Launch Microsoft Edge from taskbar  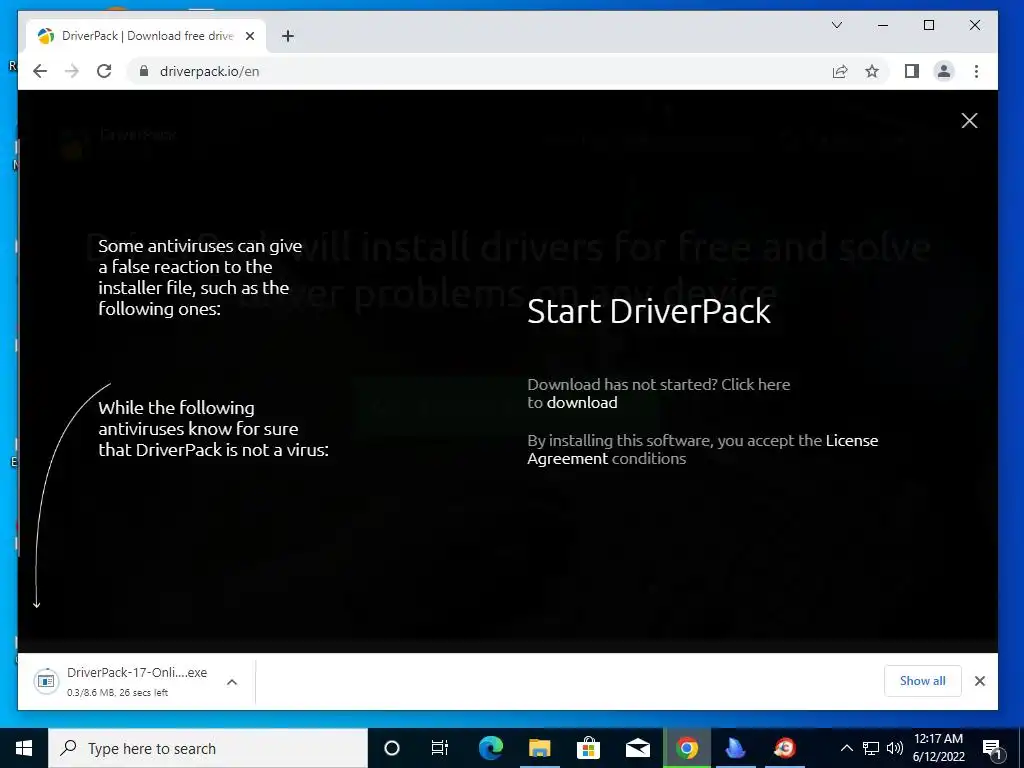(x=490, y=748)
